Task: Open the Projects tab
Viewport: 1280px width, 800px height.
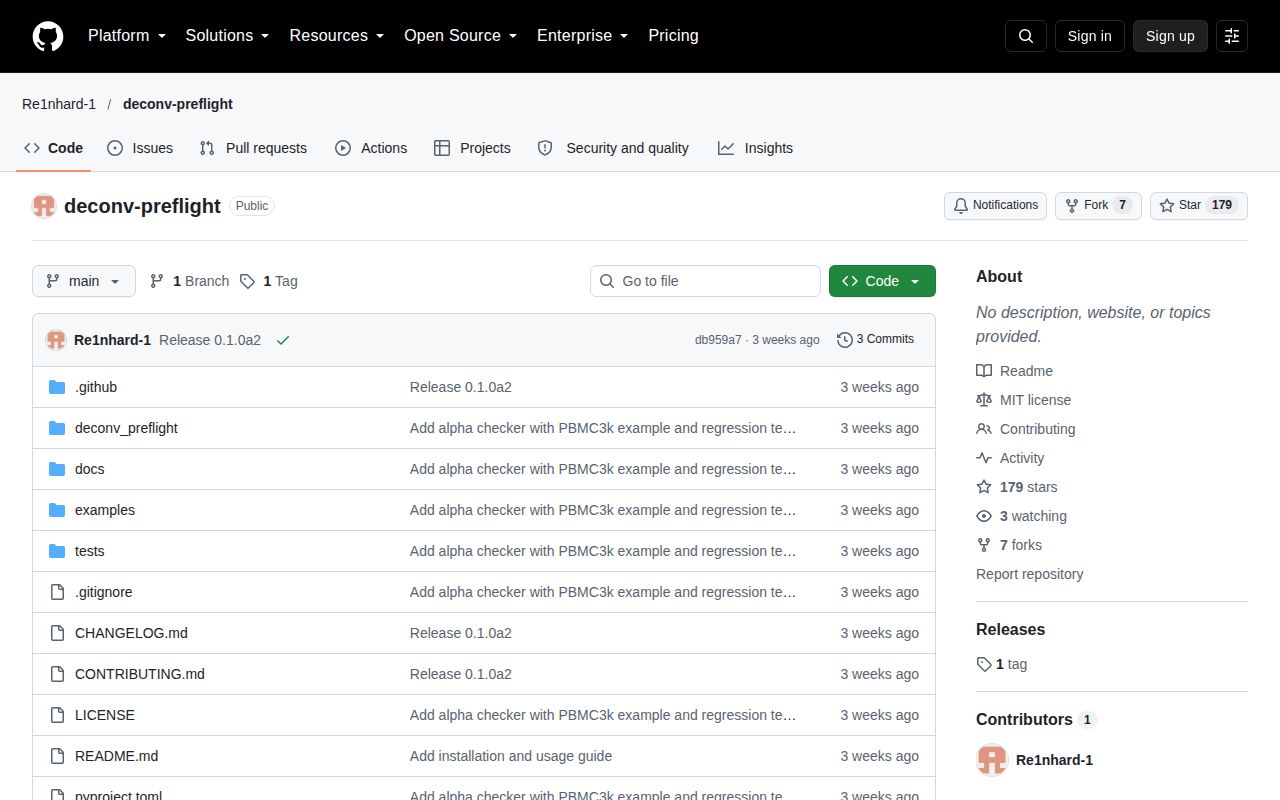Action: 472,148
